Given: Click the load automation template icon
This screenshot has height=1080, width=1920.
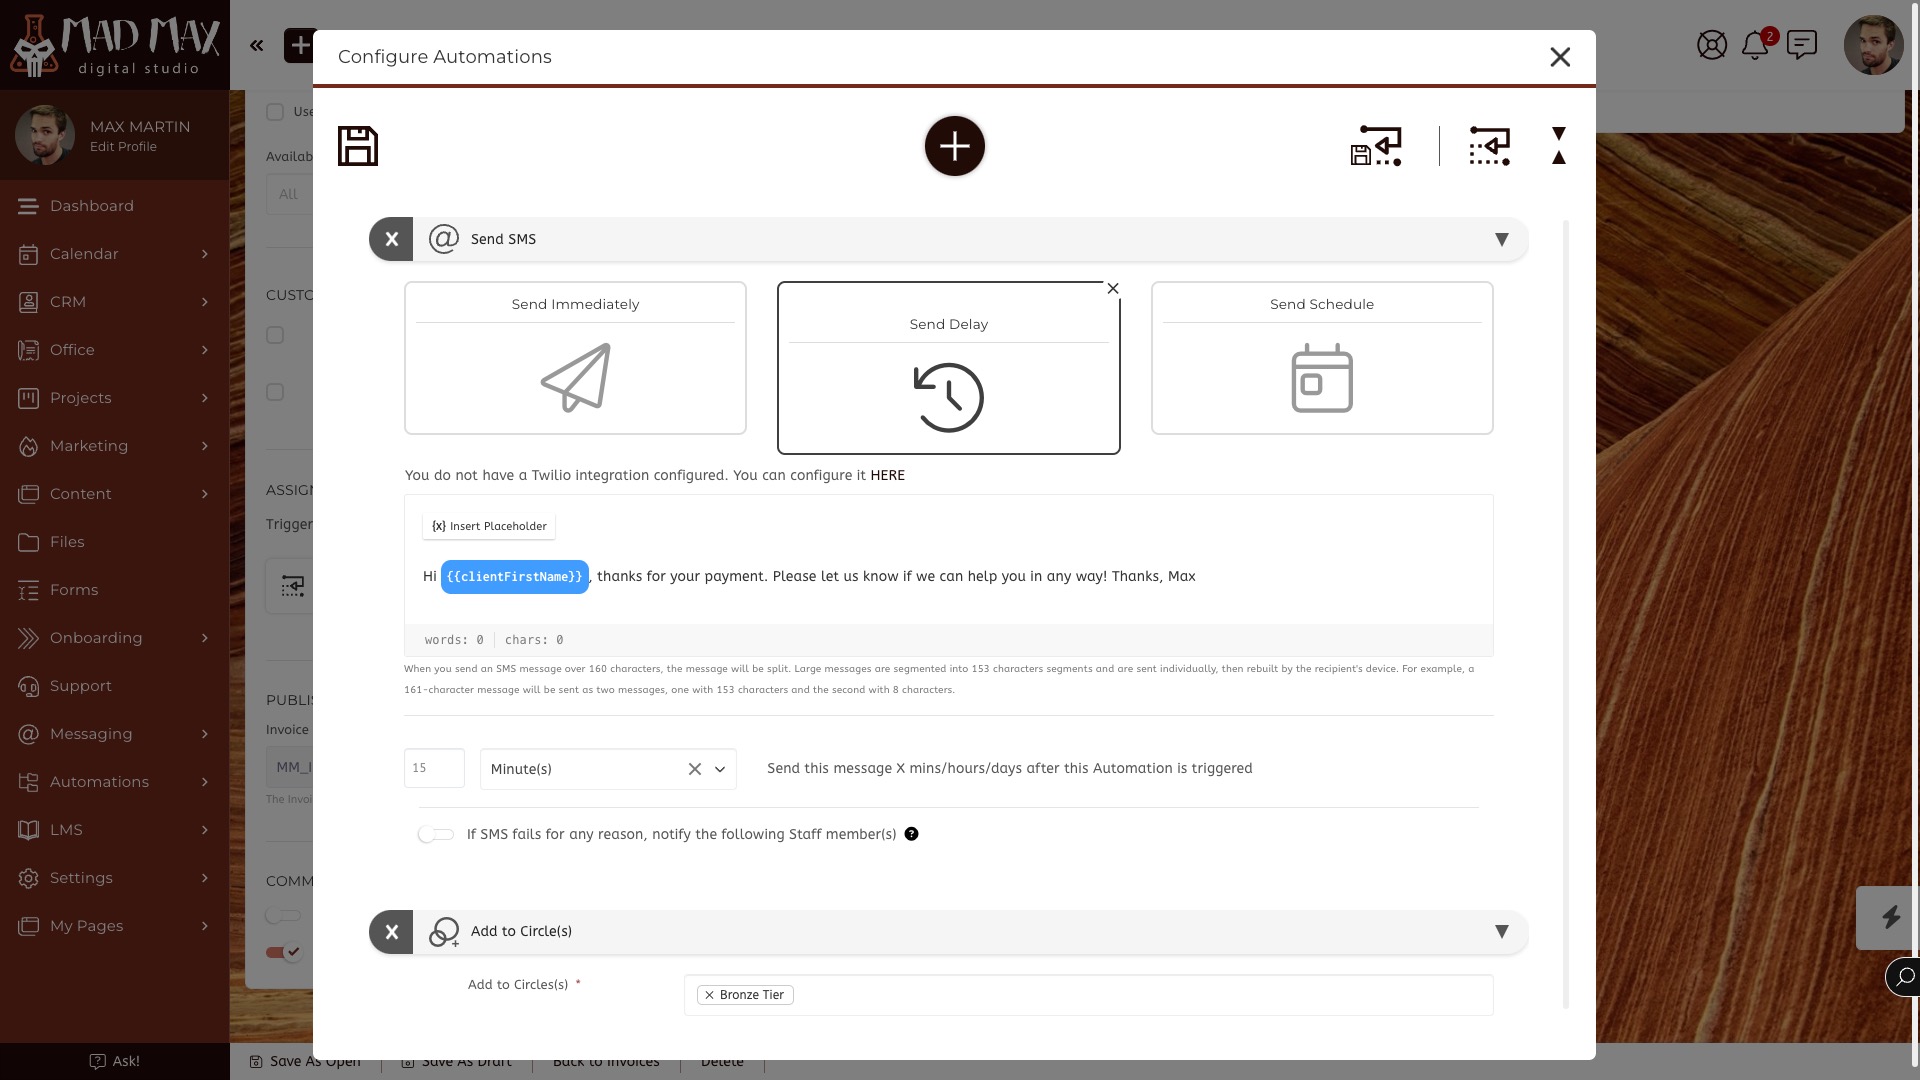Looking at the screenshot, I should click(x=1489, y=146).
